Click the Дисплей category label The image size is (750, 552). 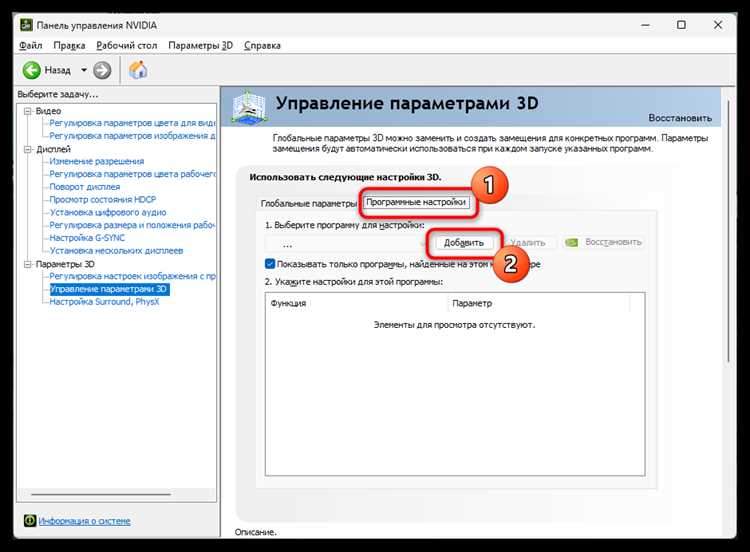(x=53, y=149)
